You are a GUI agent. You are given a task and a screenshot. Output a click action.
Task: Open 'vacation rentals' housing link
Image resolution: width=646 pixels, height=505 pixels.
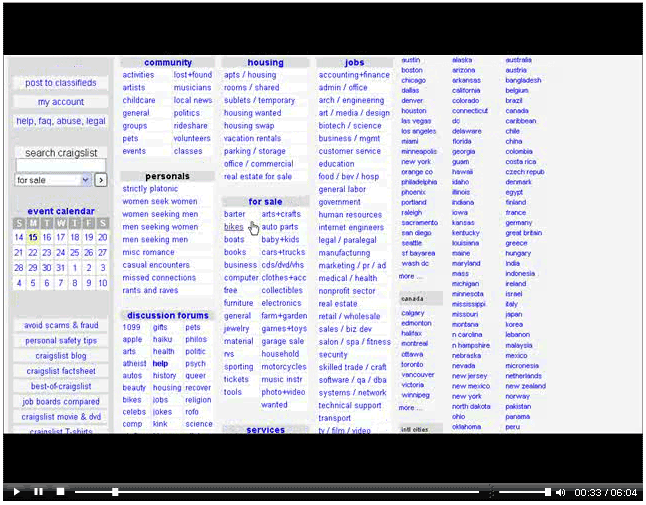[x=252, y=138]
